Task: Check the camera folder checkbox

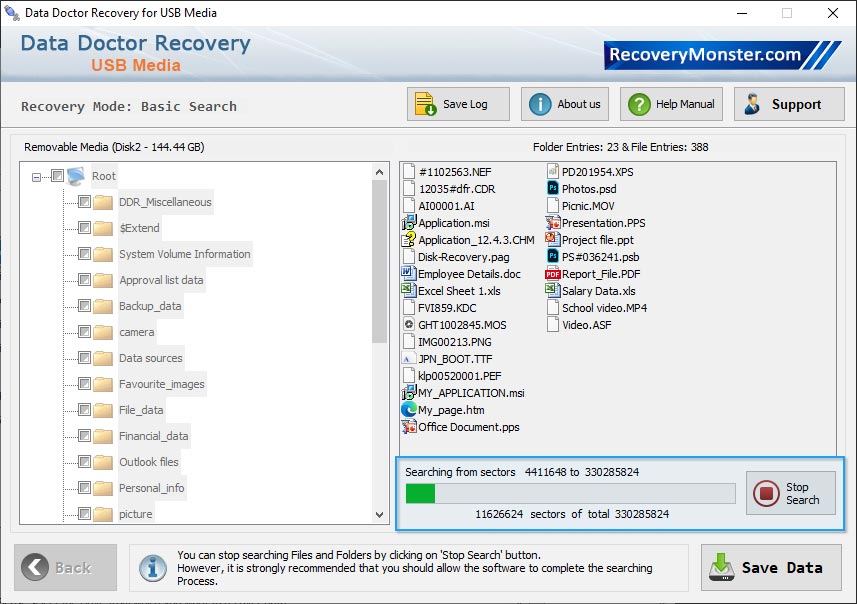Action: [x=85, y=332]
